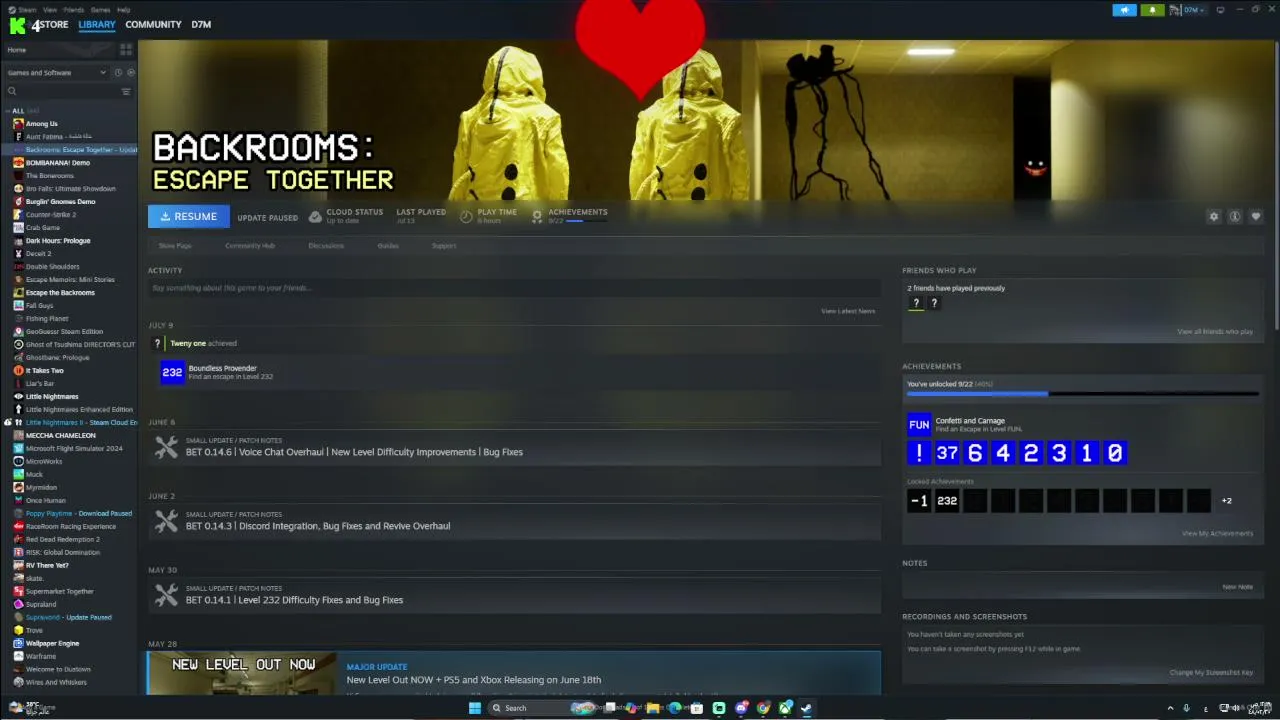This screenshot has height=720, width=1280.
Task: Click the 232 Boundless Provender achievement icon
Action: click(x=172, y=372)
